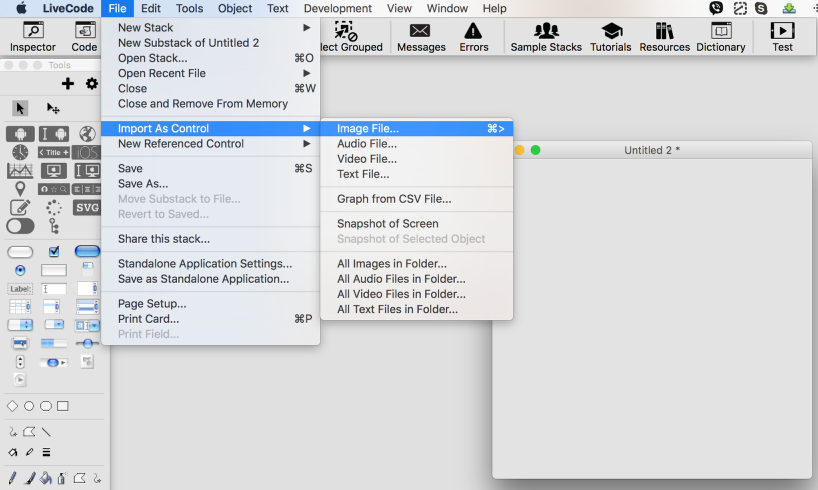Pick the Clock widget
This screenshot has height=490, width=818.
coord(20,152)
